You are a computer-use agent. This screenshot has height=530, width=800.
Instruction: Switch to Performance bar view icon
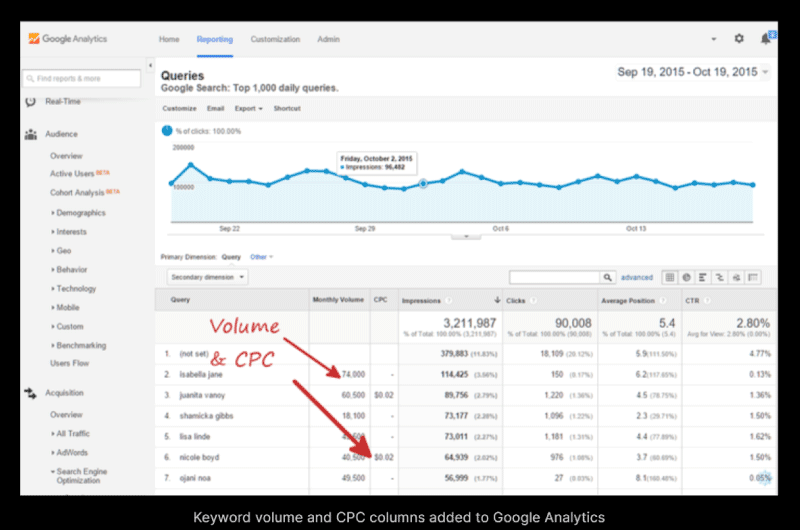coord(703,277)
